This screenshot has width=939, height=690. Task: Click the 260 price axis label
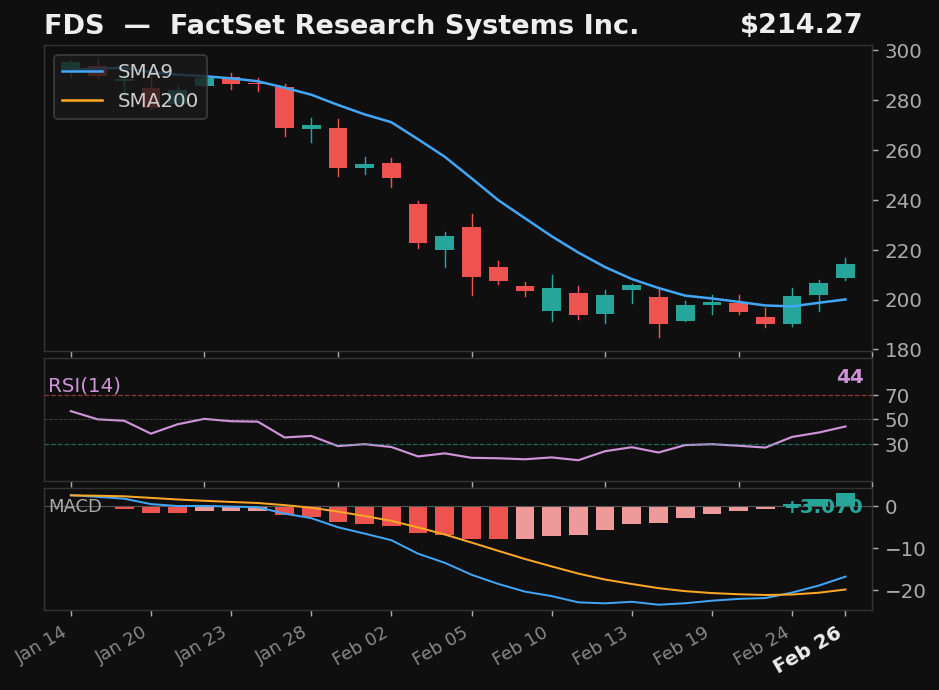903,151
